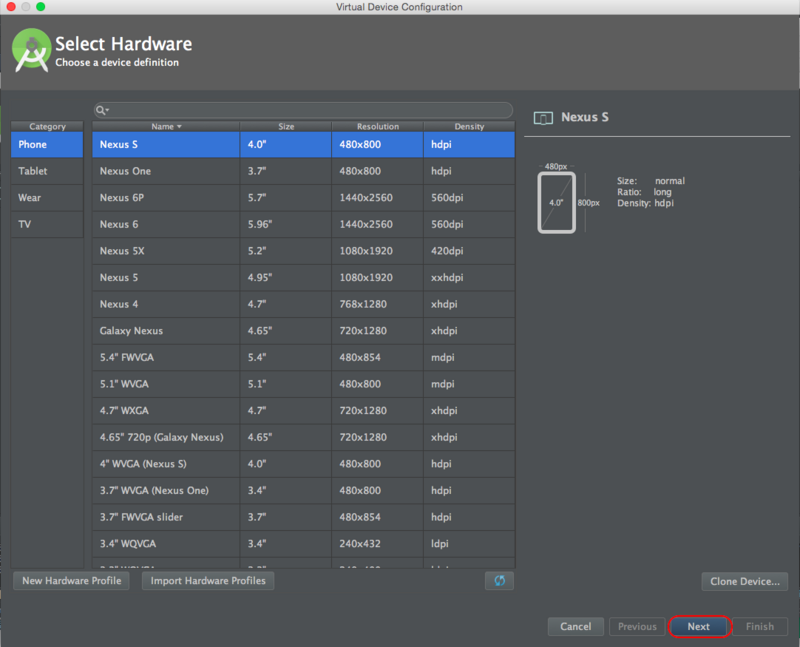Select the Tablet category
Viewport: 800px width, 647px height.
[47, 171]
